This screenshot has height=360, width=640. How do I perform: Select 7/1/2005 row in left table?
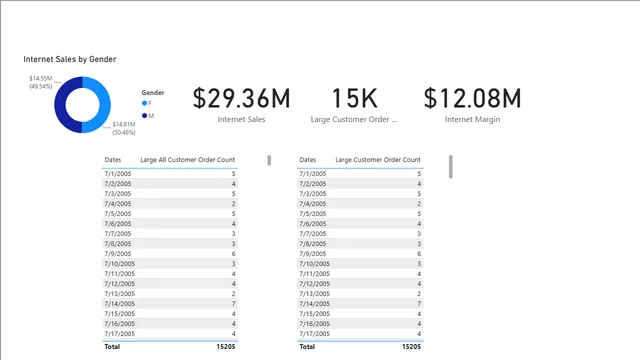[x=170, y=174]
